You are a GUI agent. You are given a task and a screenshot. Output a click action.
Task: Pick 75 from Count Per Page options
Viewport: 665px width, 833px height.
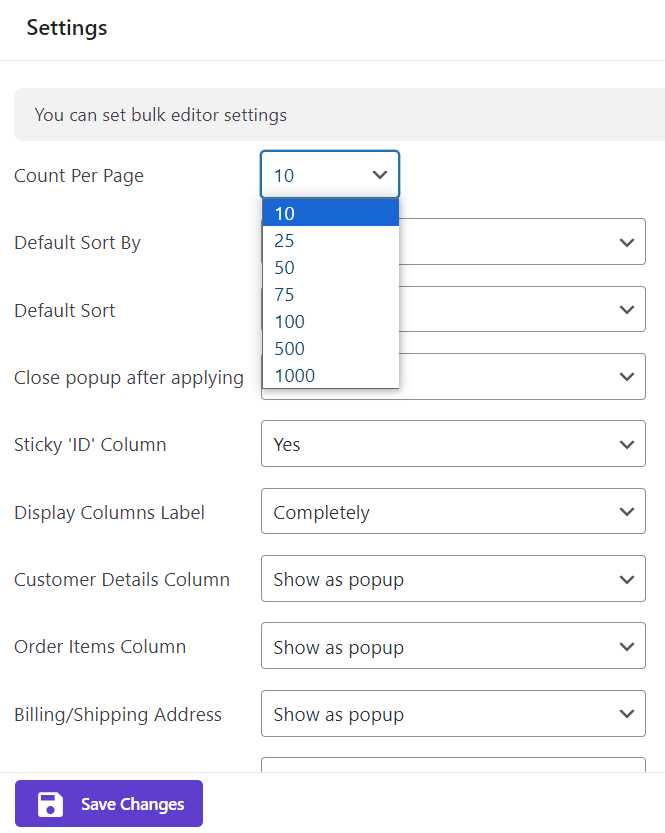click(x=330, y=295)
